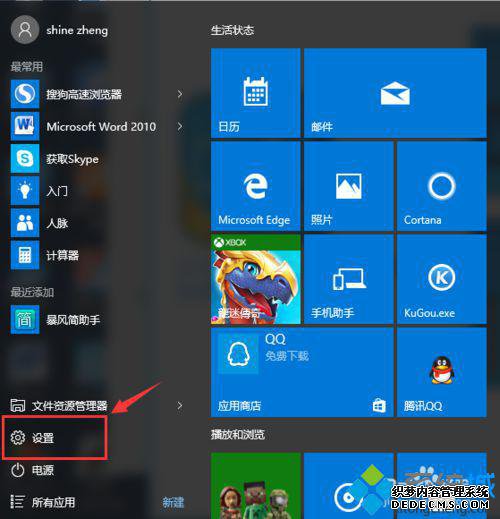Select the 文件资源管理器 menu label

[70, 406]
